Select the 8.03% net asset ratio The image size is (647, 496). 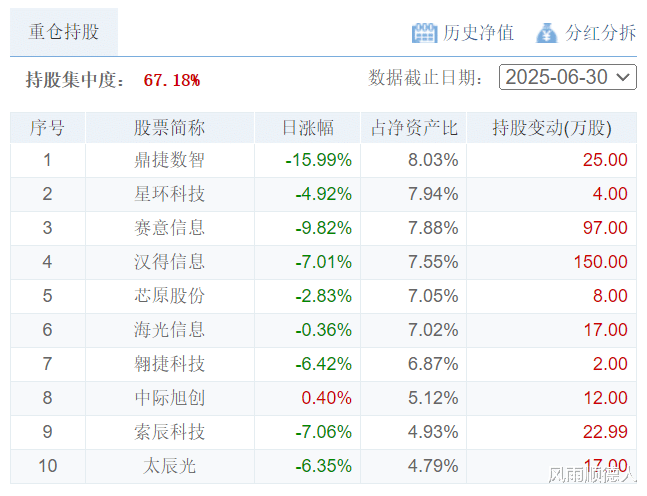(433, 160)
